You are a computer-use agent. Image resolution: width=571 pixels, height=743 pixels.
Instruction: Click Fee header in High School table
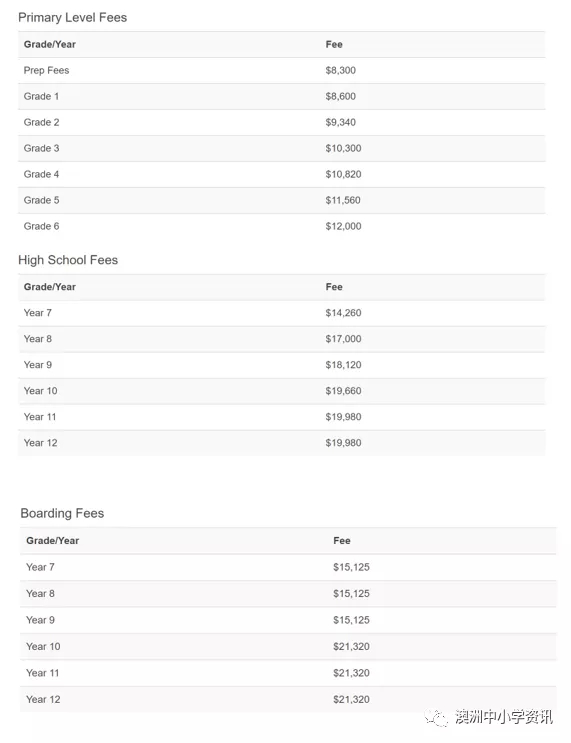click(x=334, y=287)
